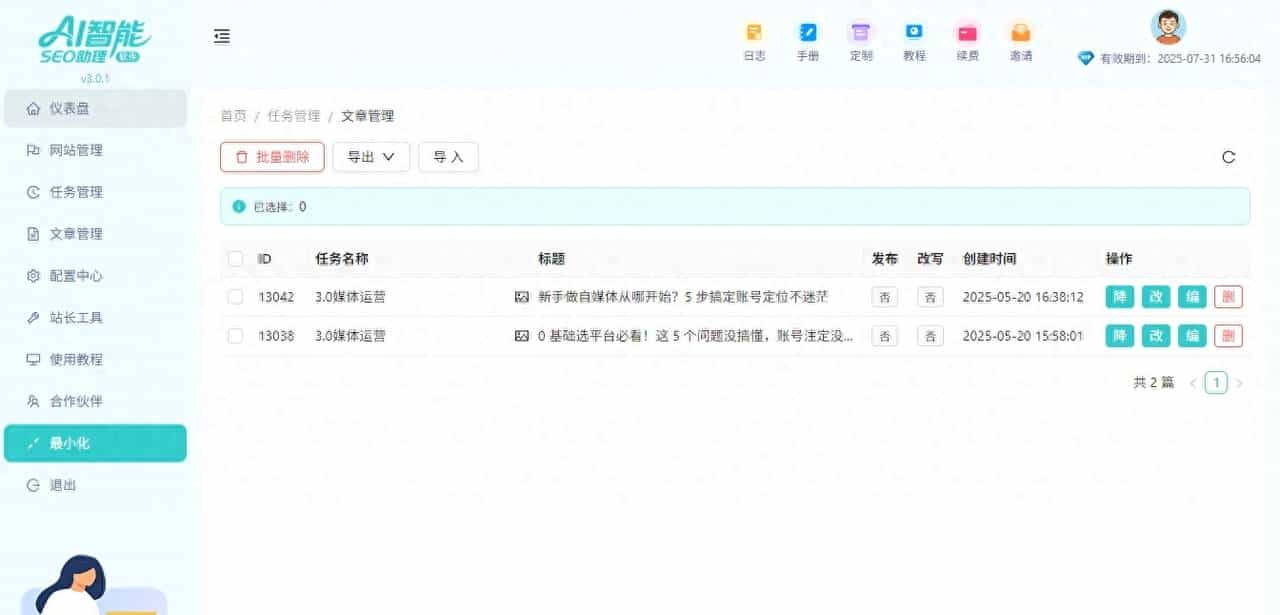Click the refresh icon above the table
The width and height of the screenshot is (1280, 615).
coord(1229,156)
